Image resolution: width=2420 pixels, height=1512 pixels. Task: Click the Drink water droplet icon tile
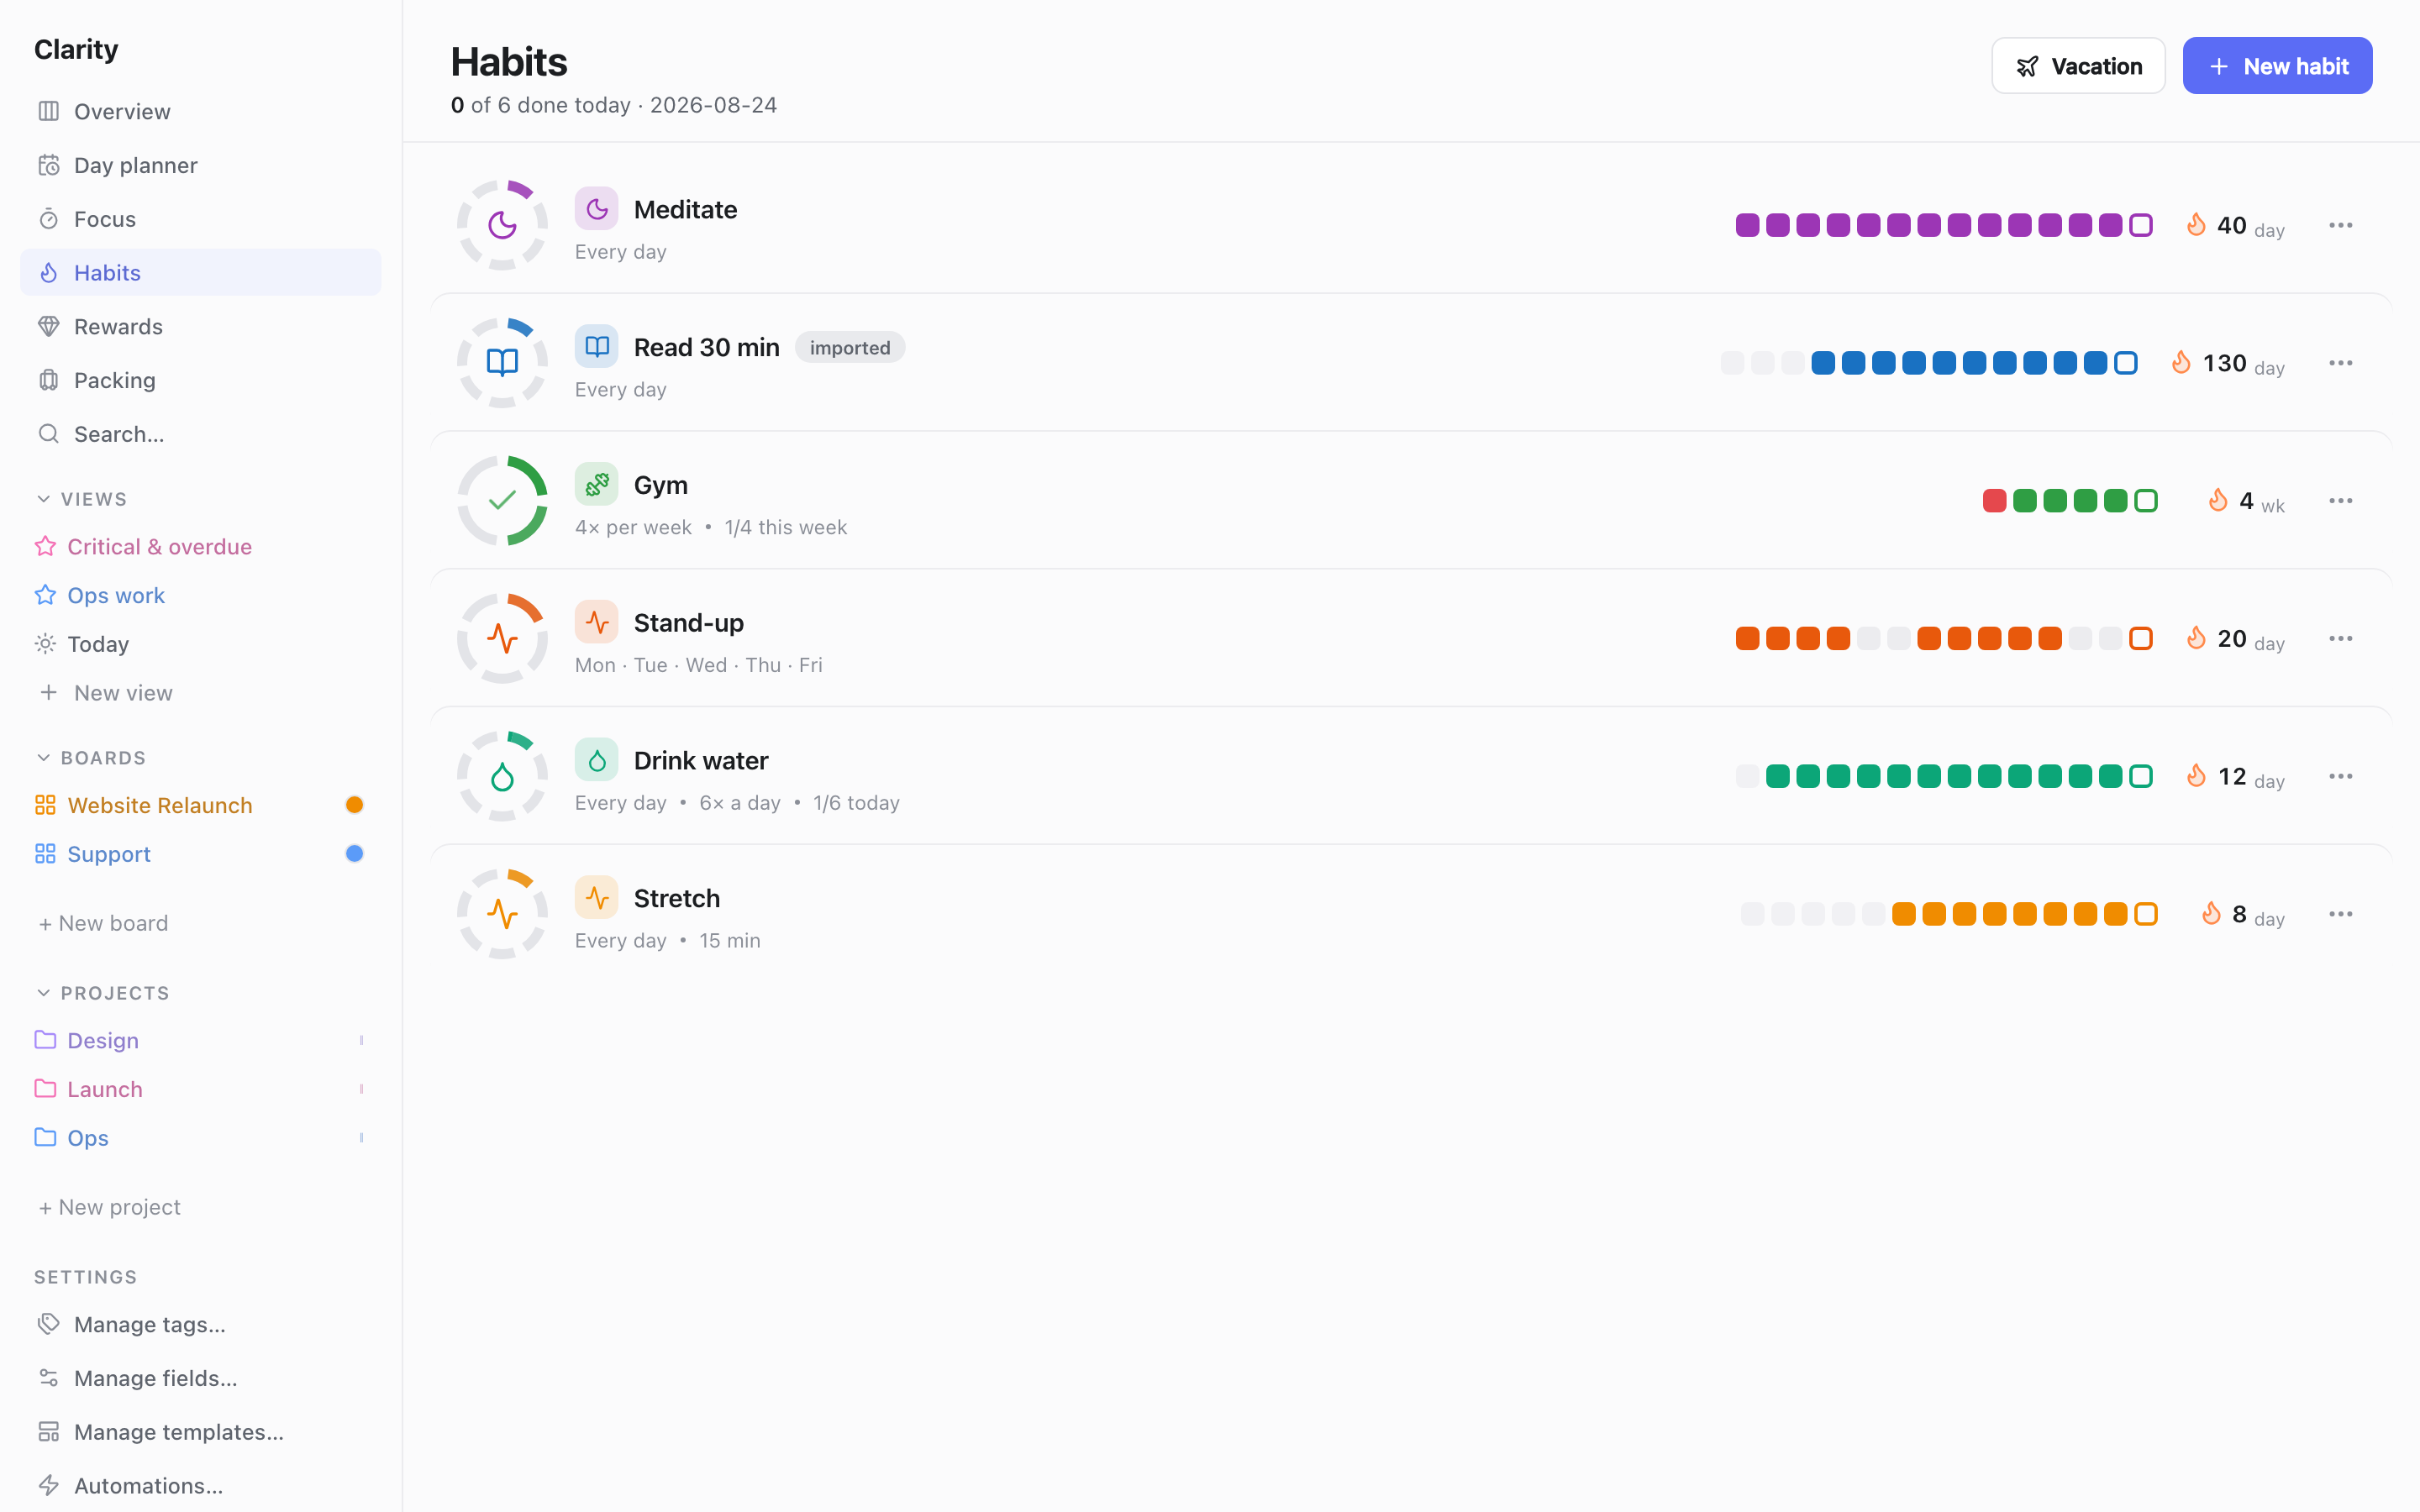(596, 761)
